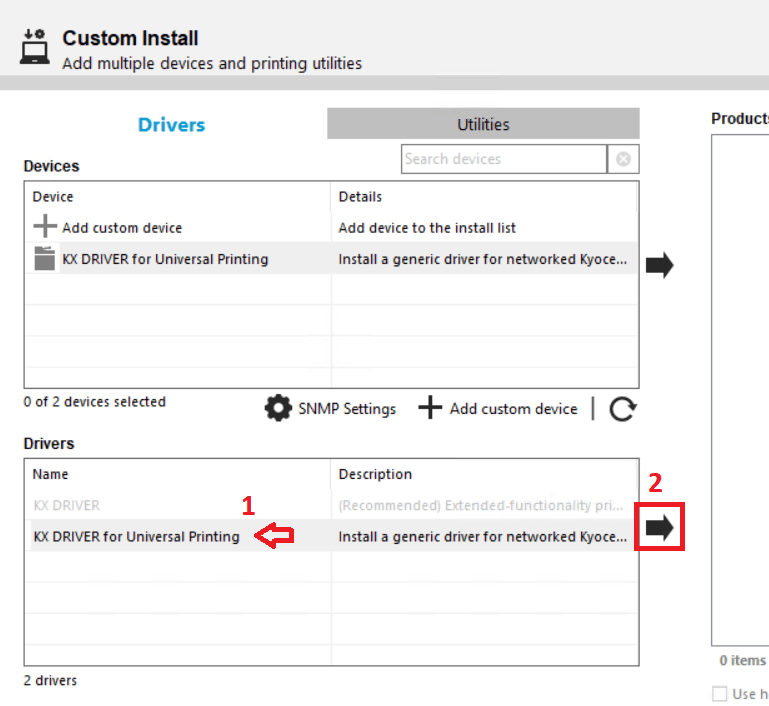Refresh the devices list
This screenshot has height=706, width=769.
tap(623, 408)
